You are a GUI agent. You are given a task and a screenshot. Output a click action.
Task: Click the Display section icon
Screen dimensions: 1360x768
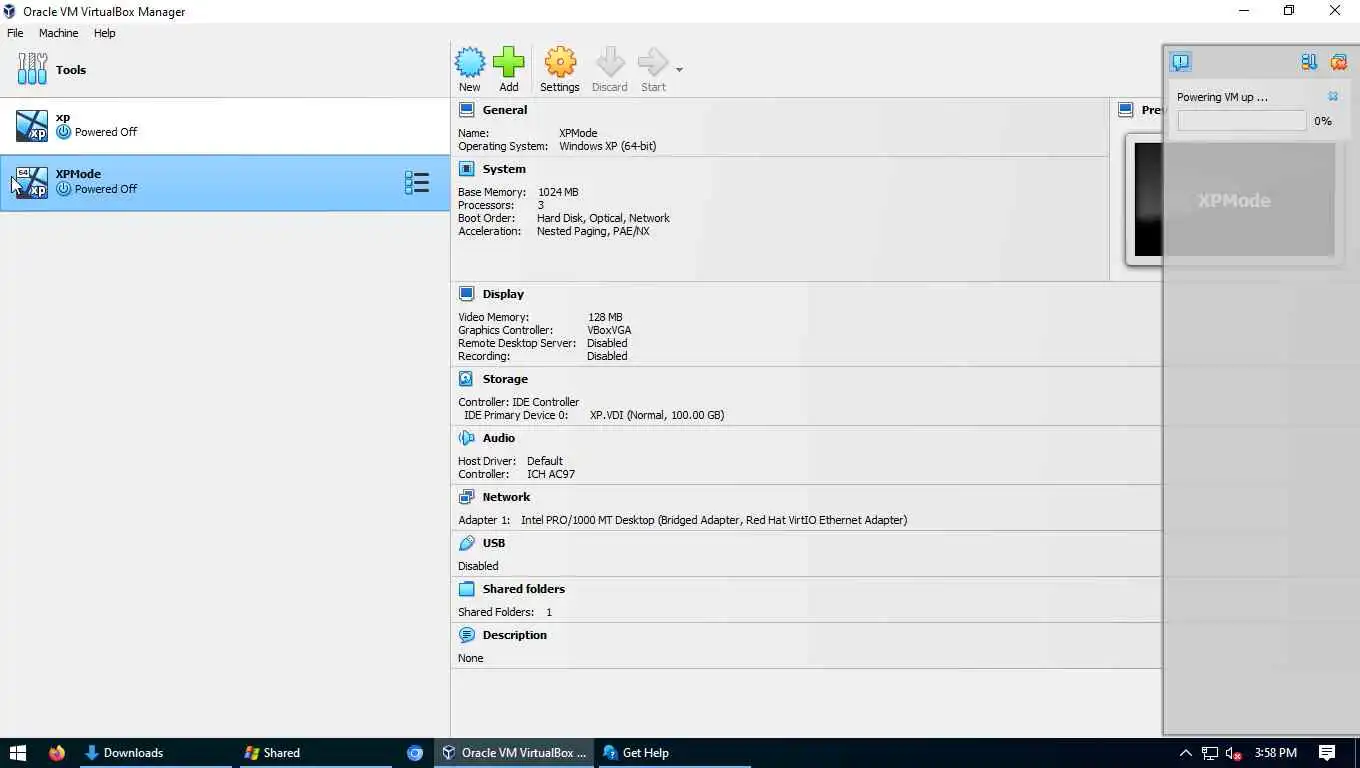point(466,294)
